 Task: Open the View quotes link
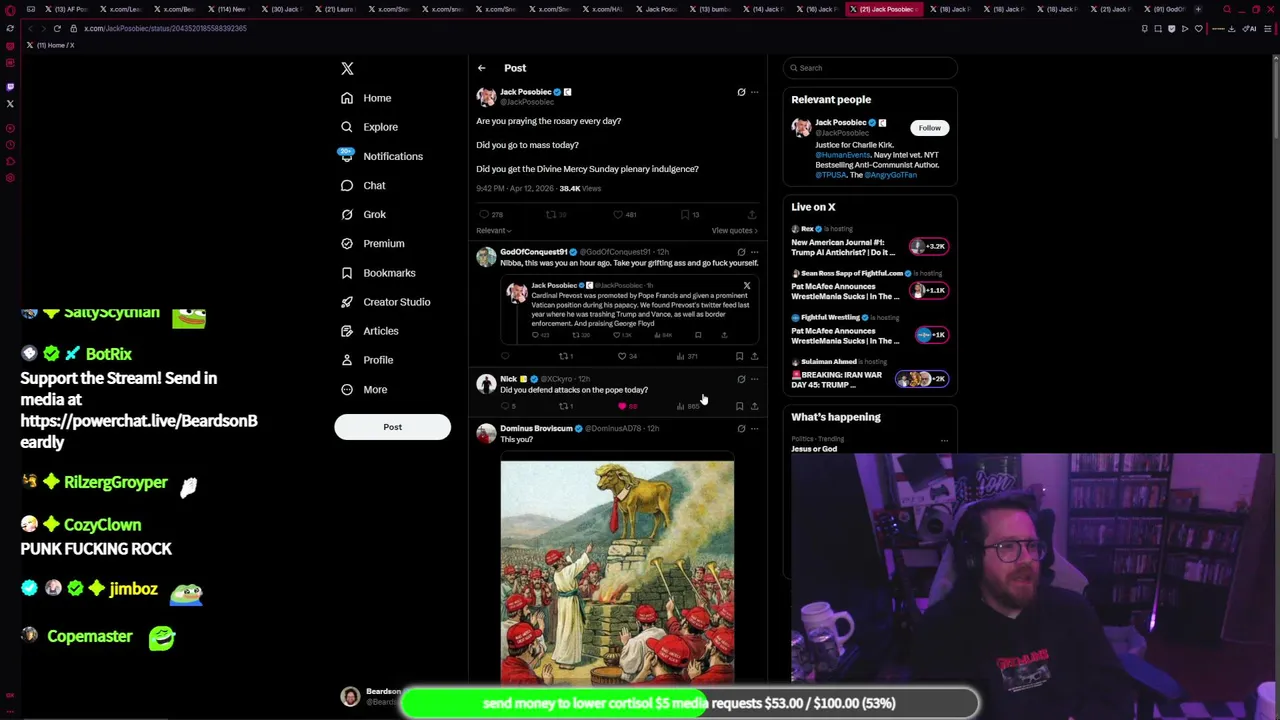(x=734, y=231)
